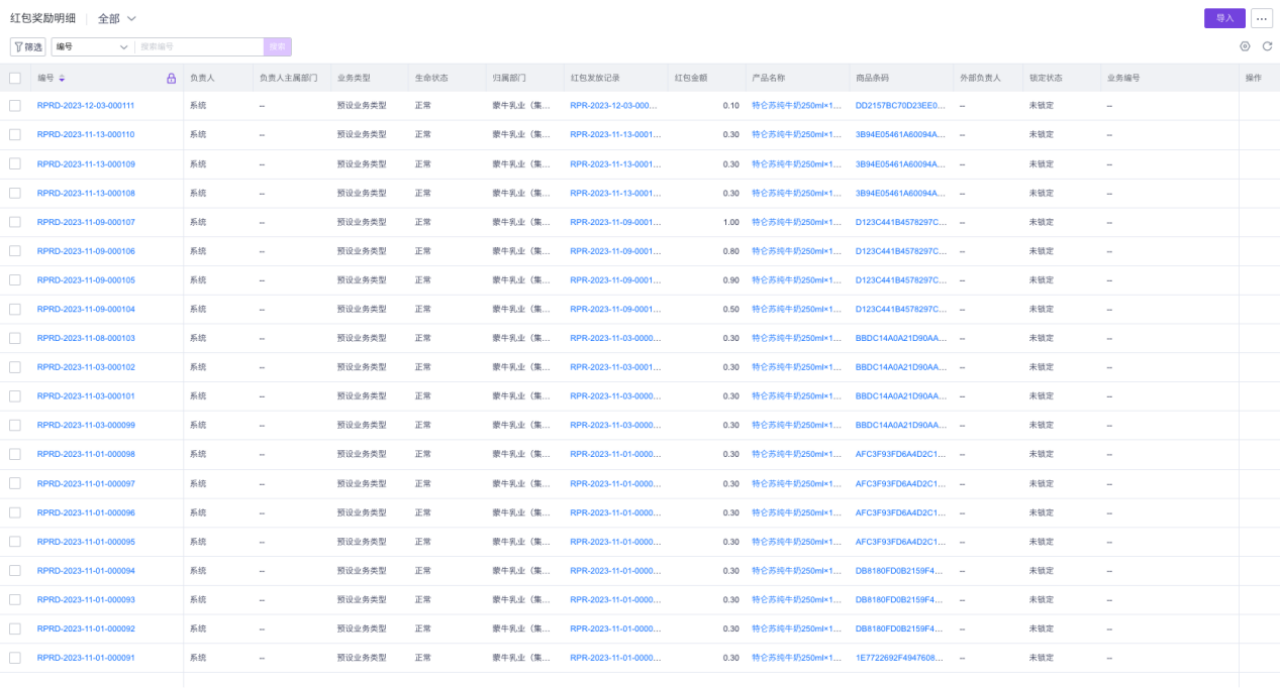
Task: Select amount 1.00 in row 000107
Action: (x=731, y=222)
